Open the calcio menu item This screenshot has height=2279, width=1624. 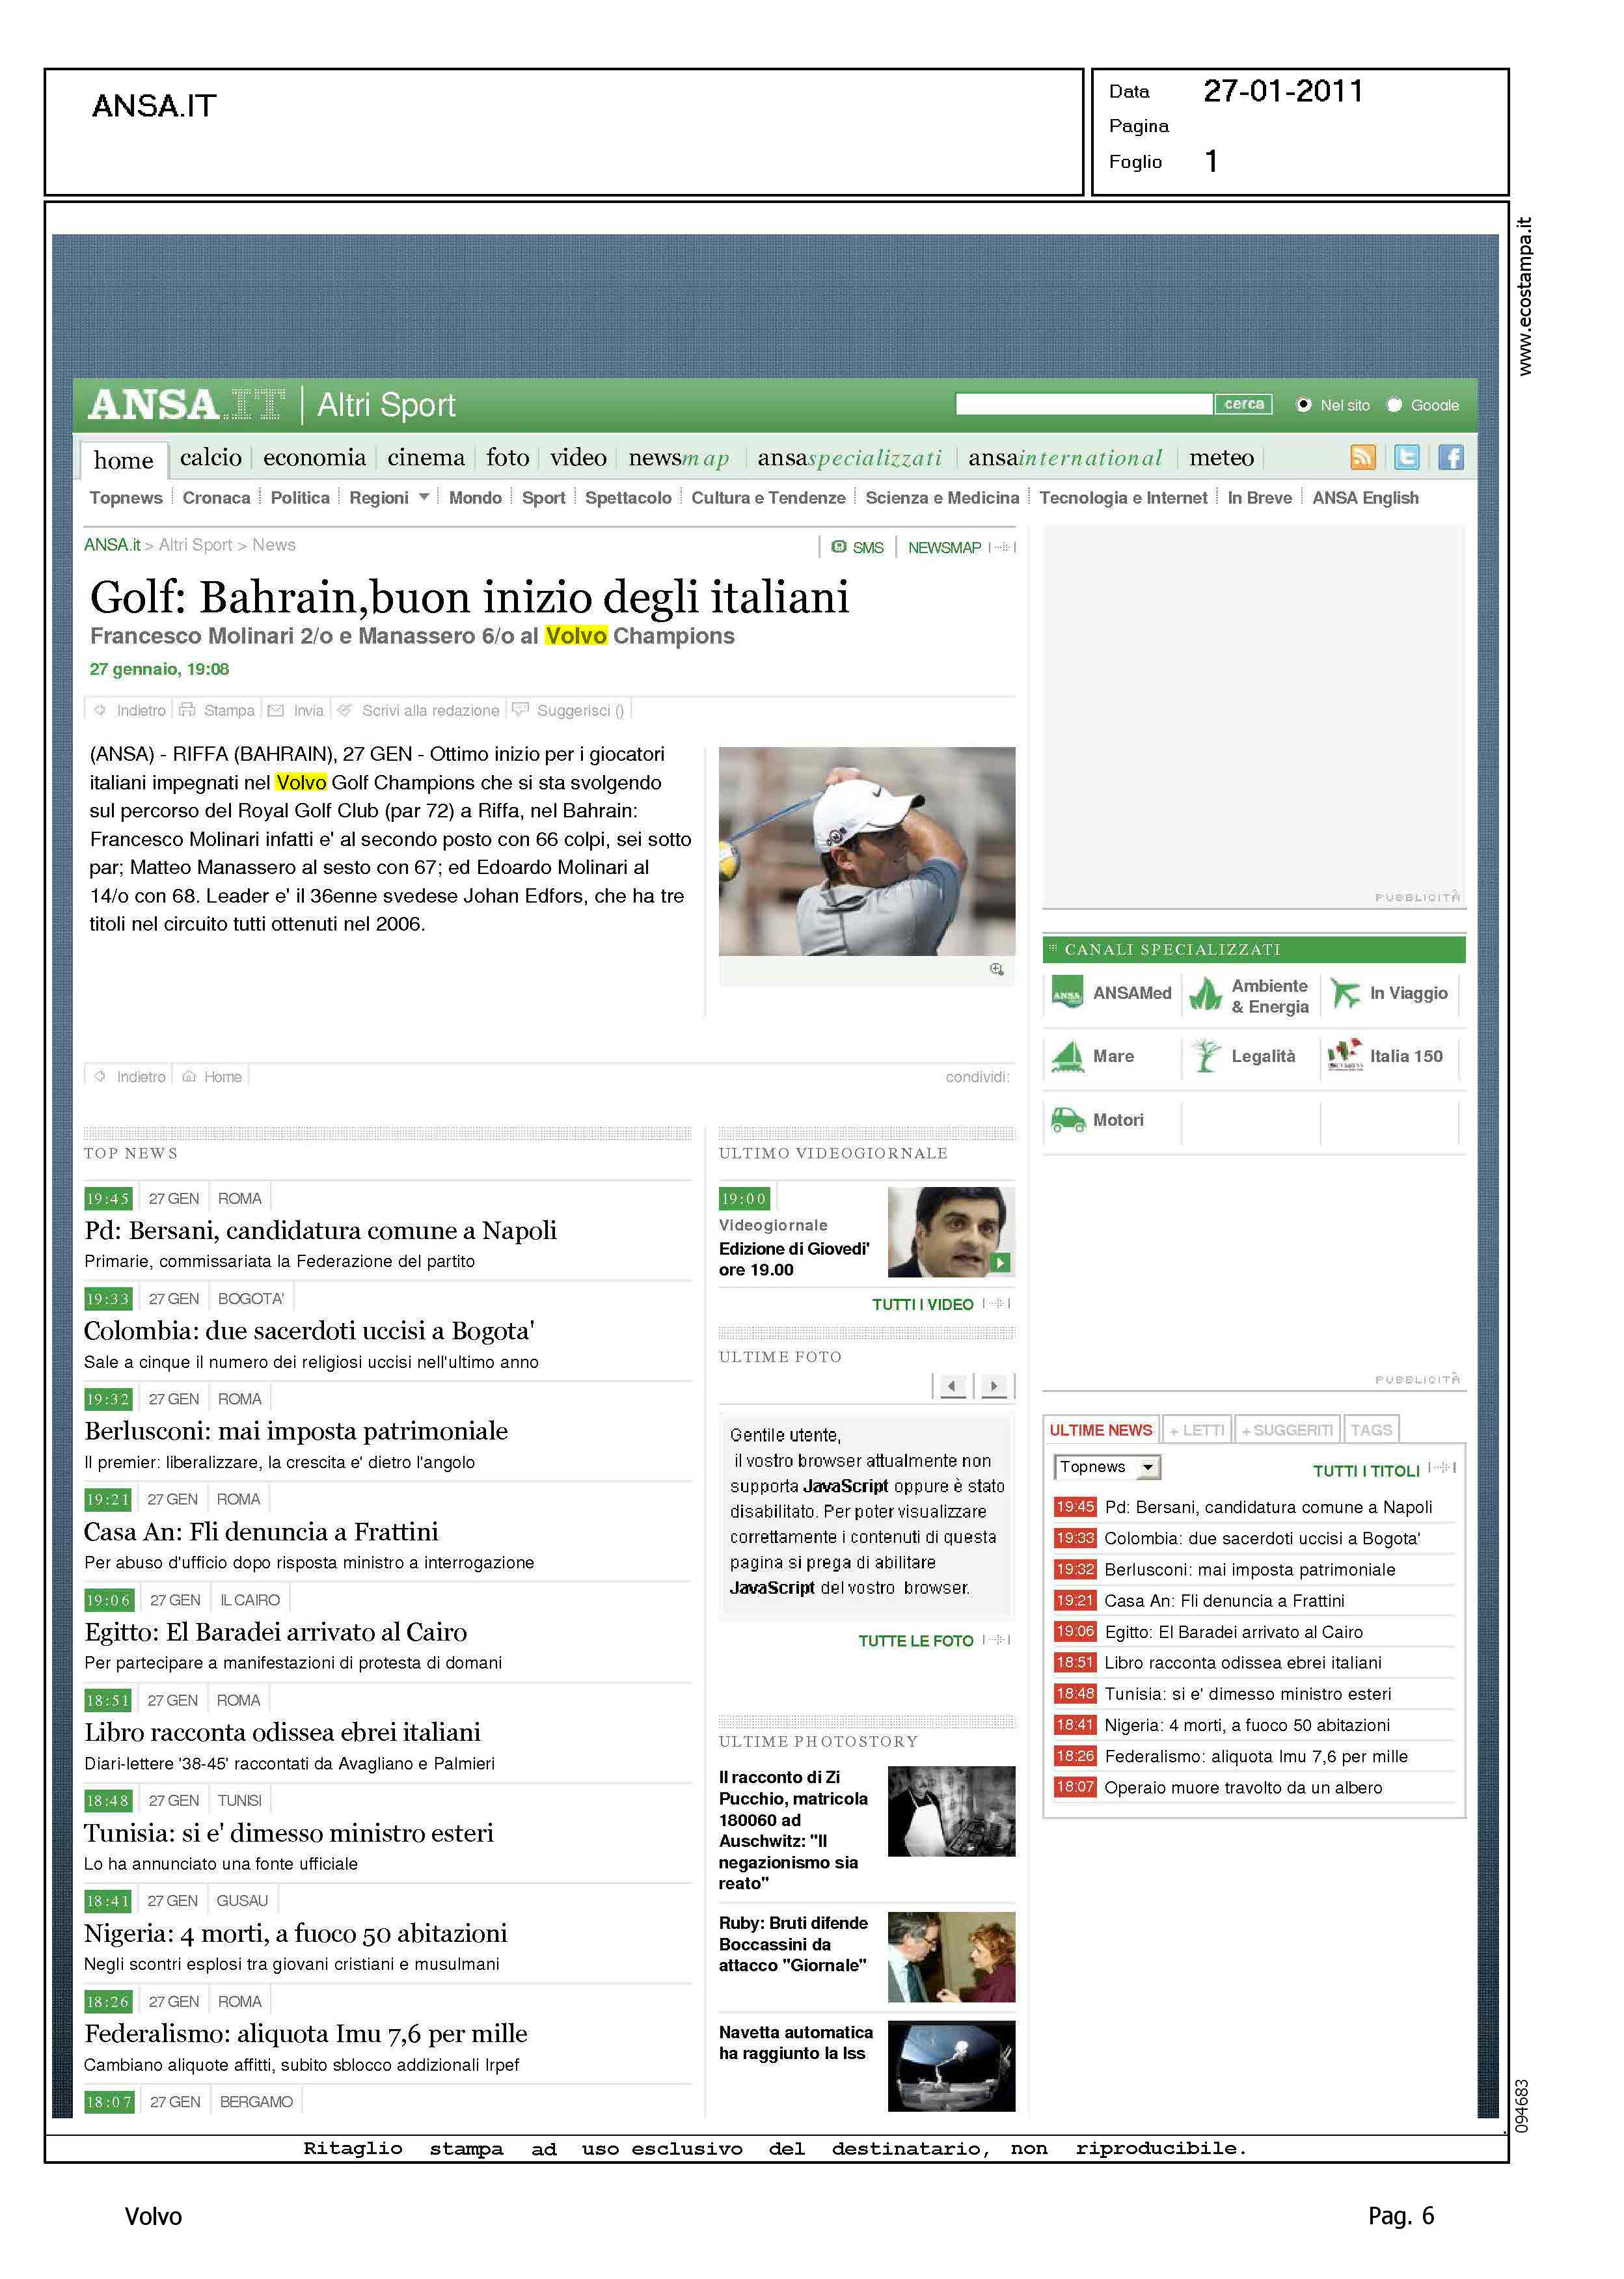tap(210, 458)
